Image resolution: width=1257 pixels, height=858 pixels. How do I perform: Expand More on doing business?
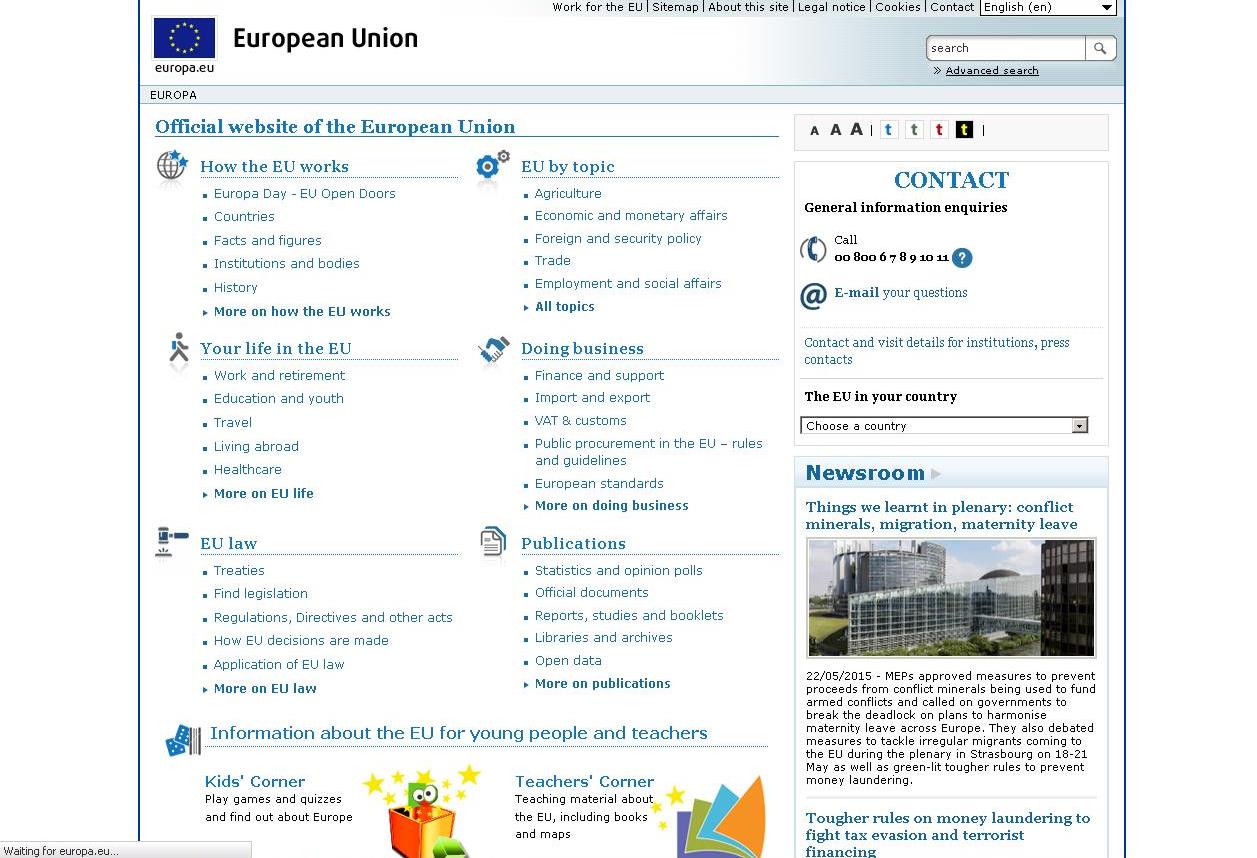611,506
